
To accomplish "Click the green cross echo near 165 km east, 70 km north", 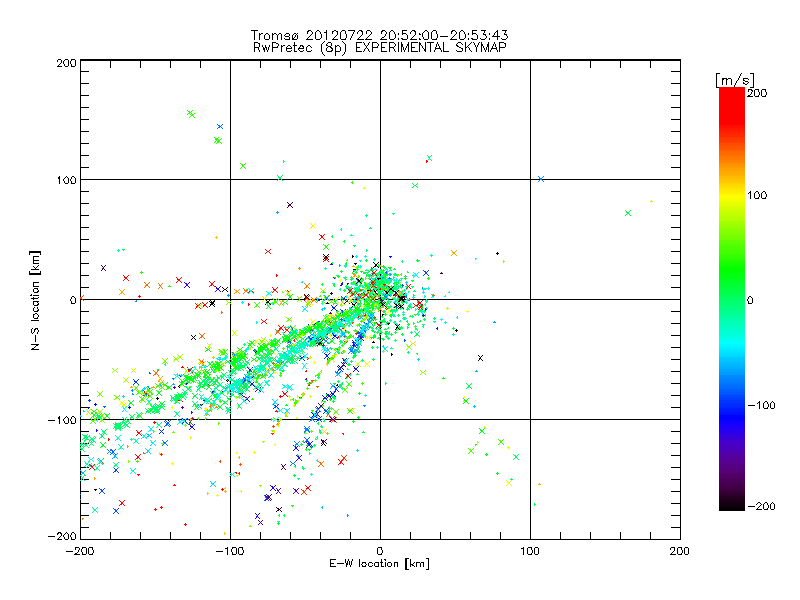I will point(628,213).
